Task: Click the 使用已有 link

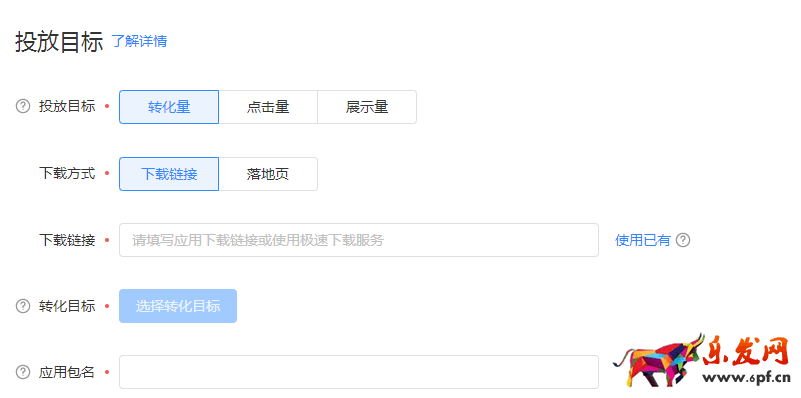Action: click(x=642, y=240)
